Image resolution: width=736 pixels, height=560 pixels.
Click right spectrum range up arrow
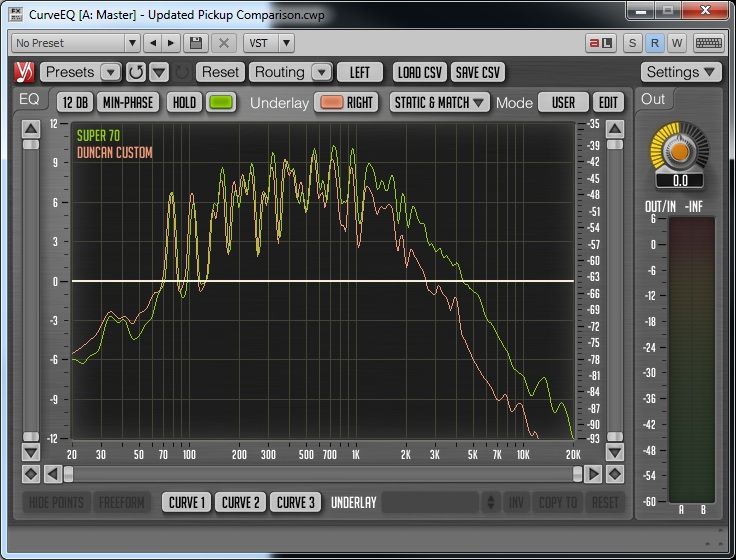click(615, 129)
